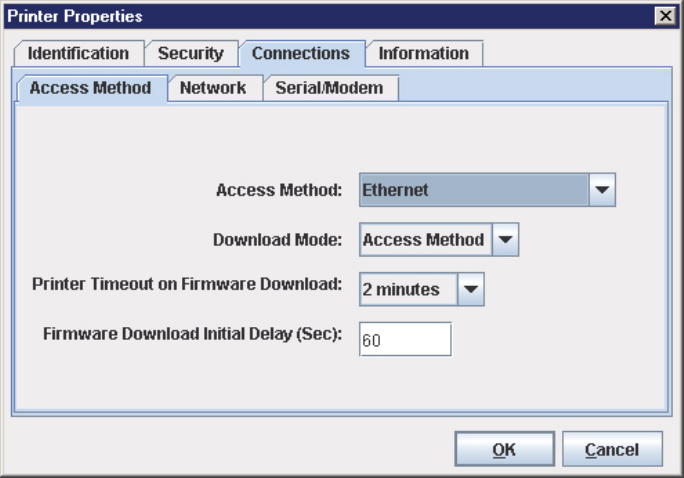Click the Cancel button
This screenshot has height=478, width=684.
coord(612,450)
